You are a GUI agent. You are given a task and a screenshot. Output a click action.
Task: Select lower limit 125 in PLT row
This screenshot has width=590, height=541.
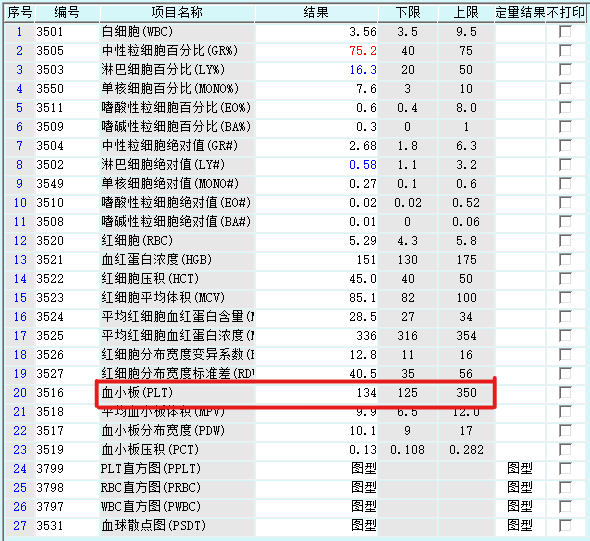(408, 392)
